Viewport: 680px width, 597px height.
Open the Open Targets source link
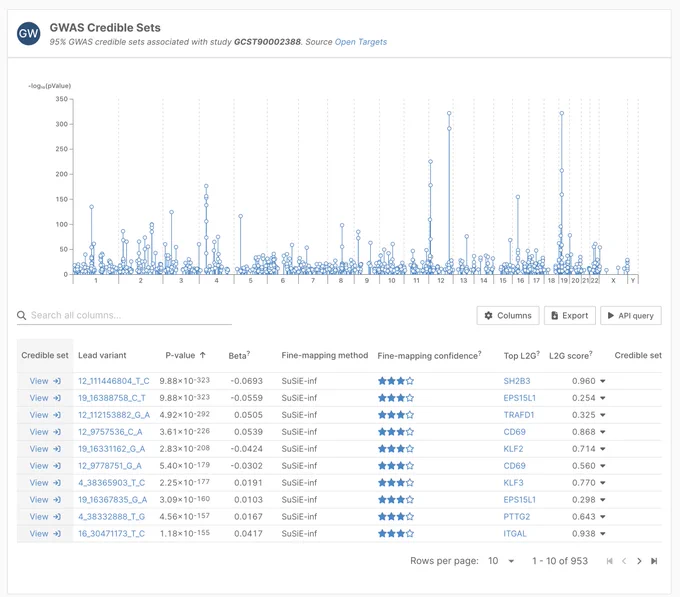[x=360, y=42]
